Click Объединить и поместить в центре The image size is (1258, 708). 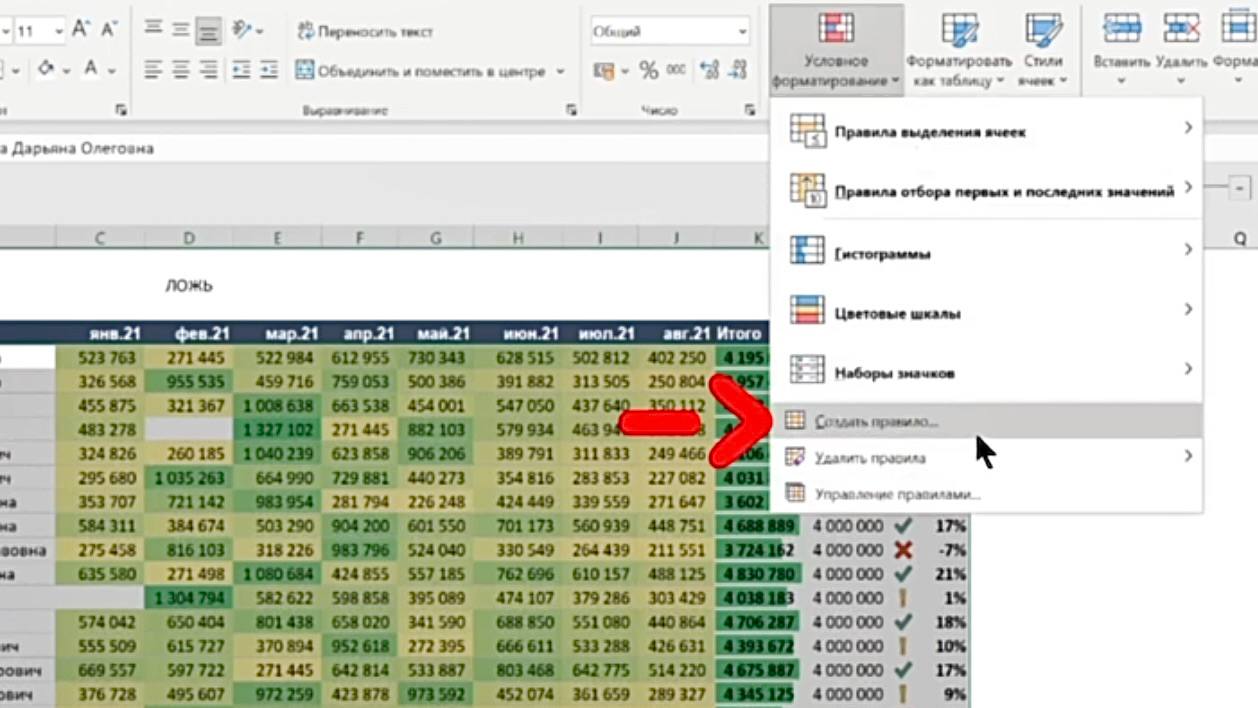tap(420, 71)
